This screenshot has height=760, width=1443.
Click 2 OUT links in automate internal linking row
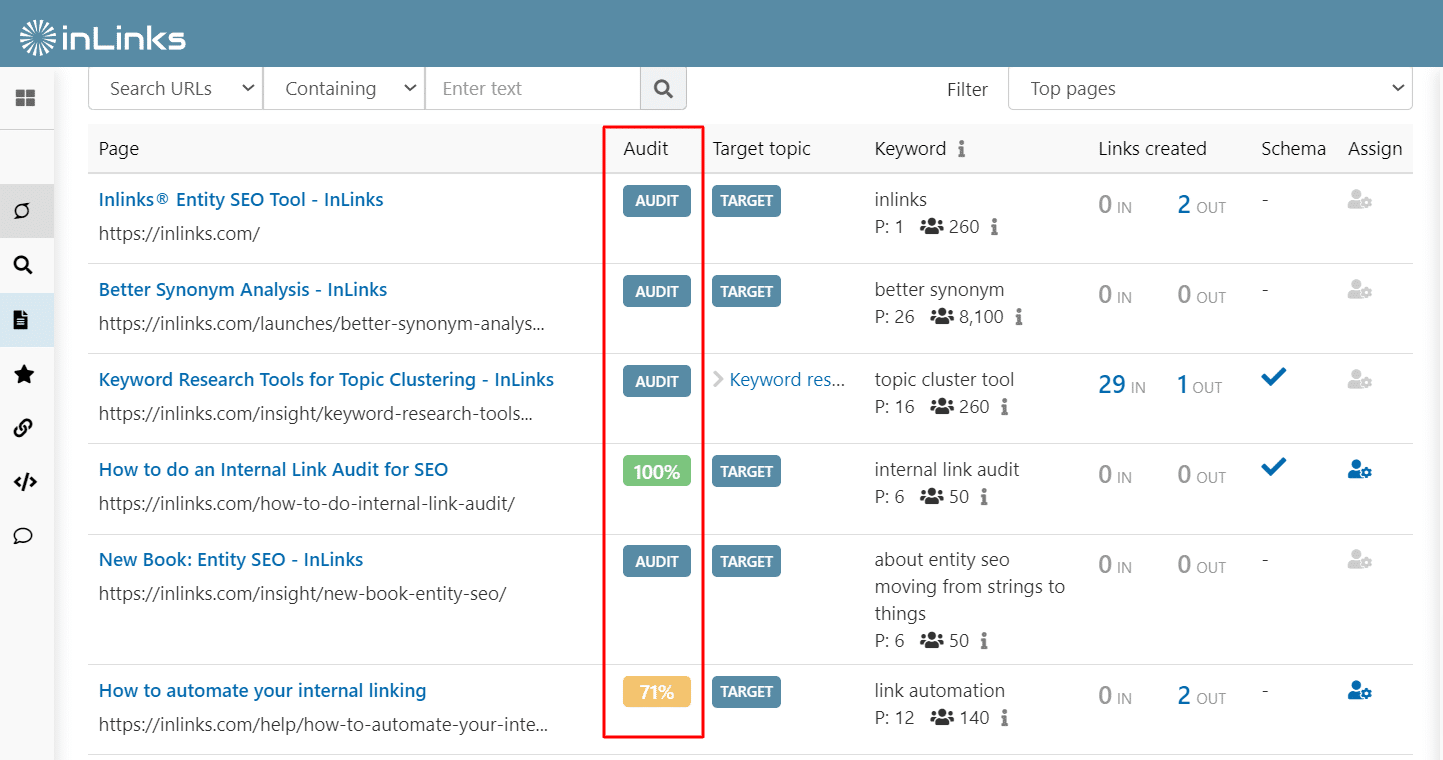[x=1201, y=696]
